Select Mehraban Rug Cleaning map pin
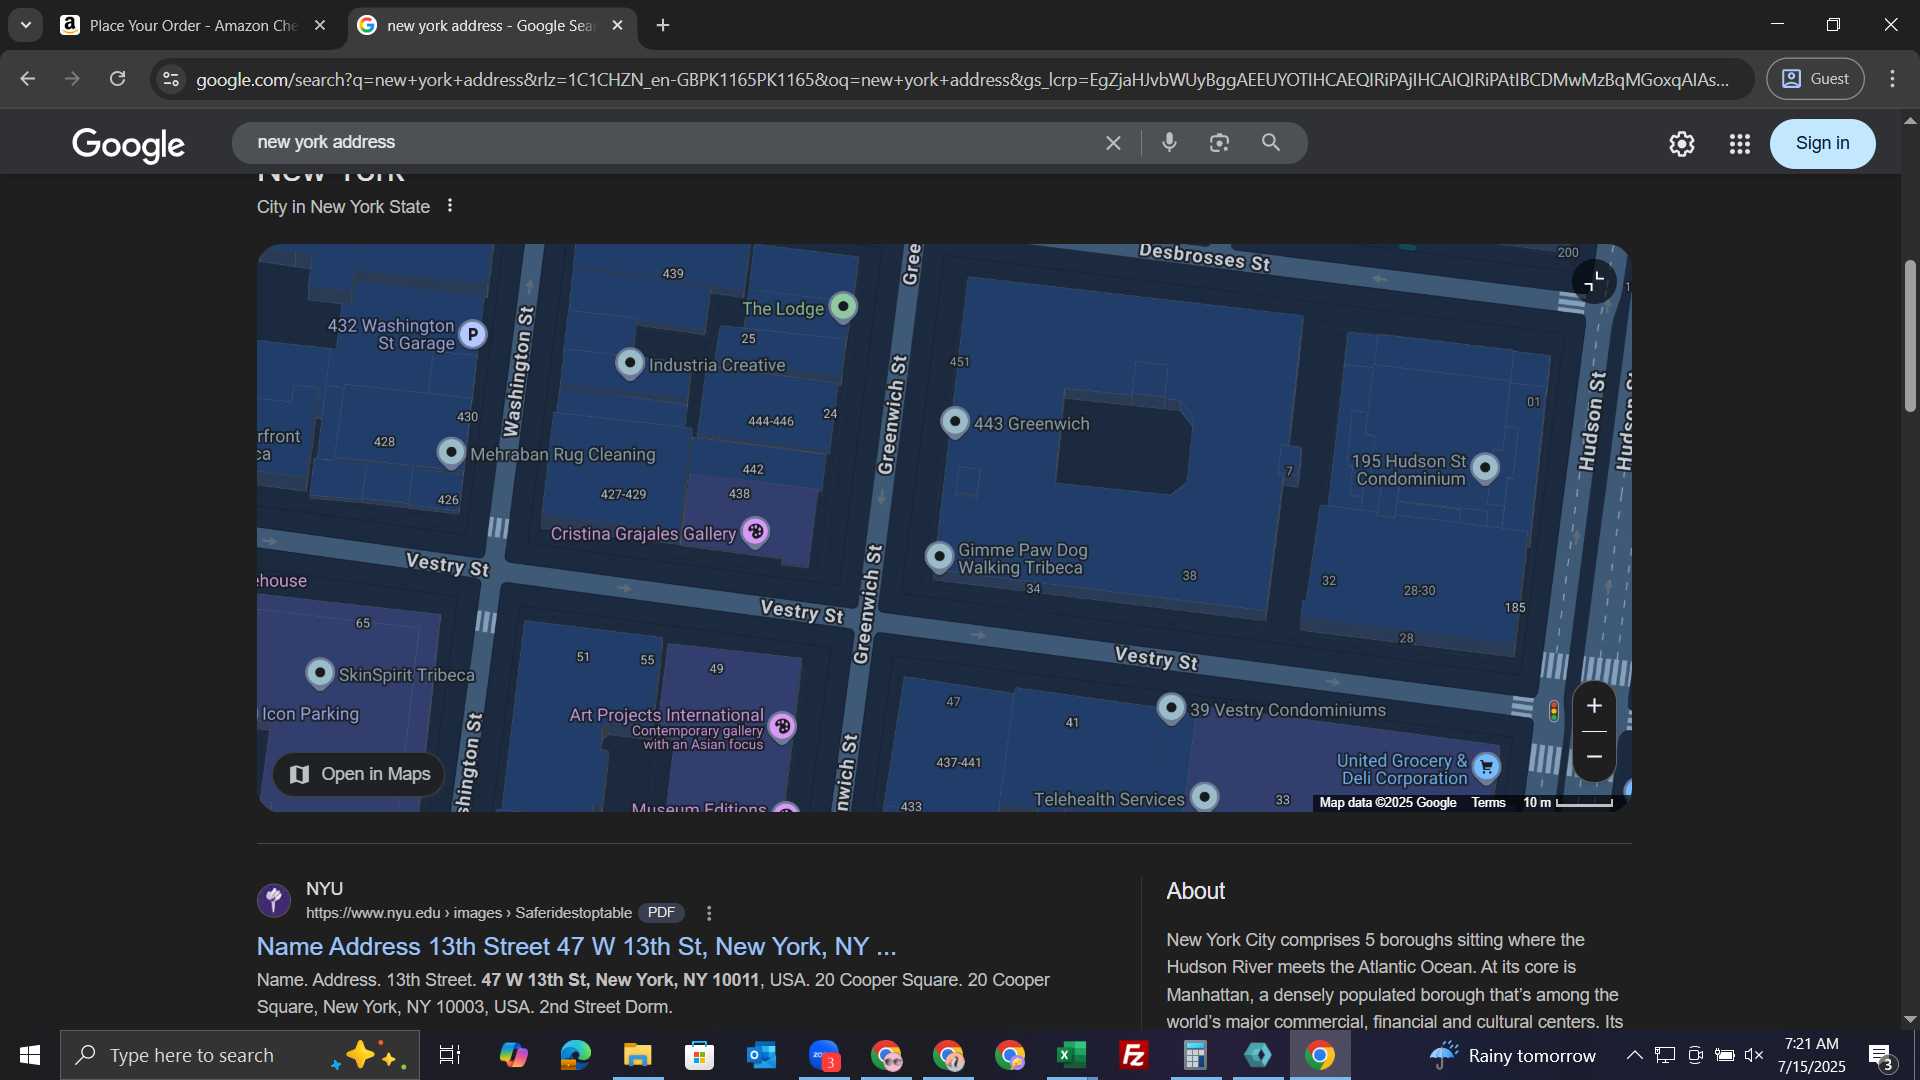 coord(452,452)
